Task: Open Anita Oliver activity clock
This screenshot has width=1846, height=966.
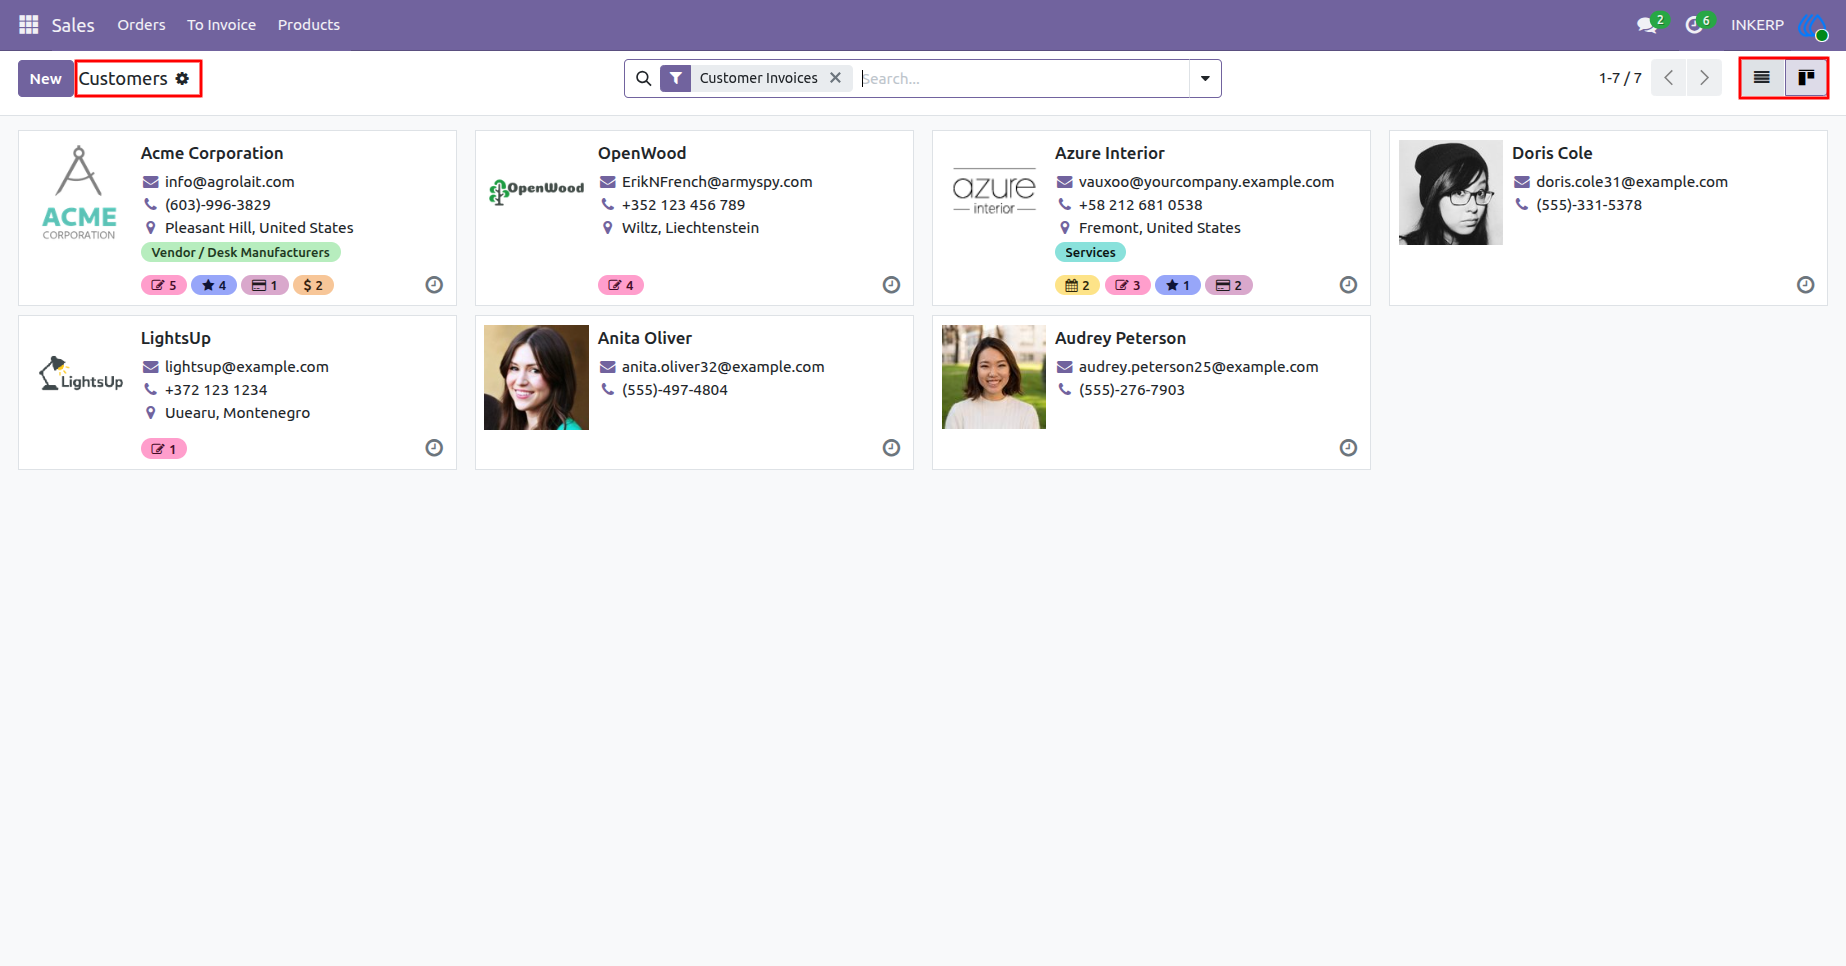Action: (x=891, y=448)
